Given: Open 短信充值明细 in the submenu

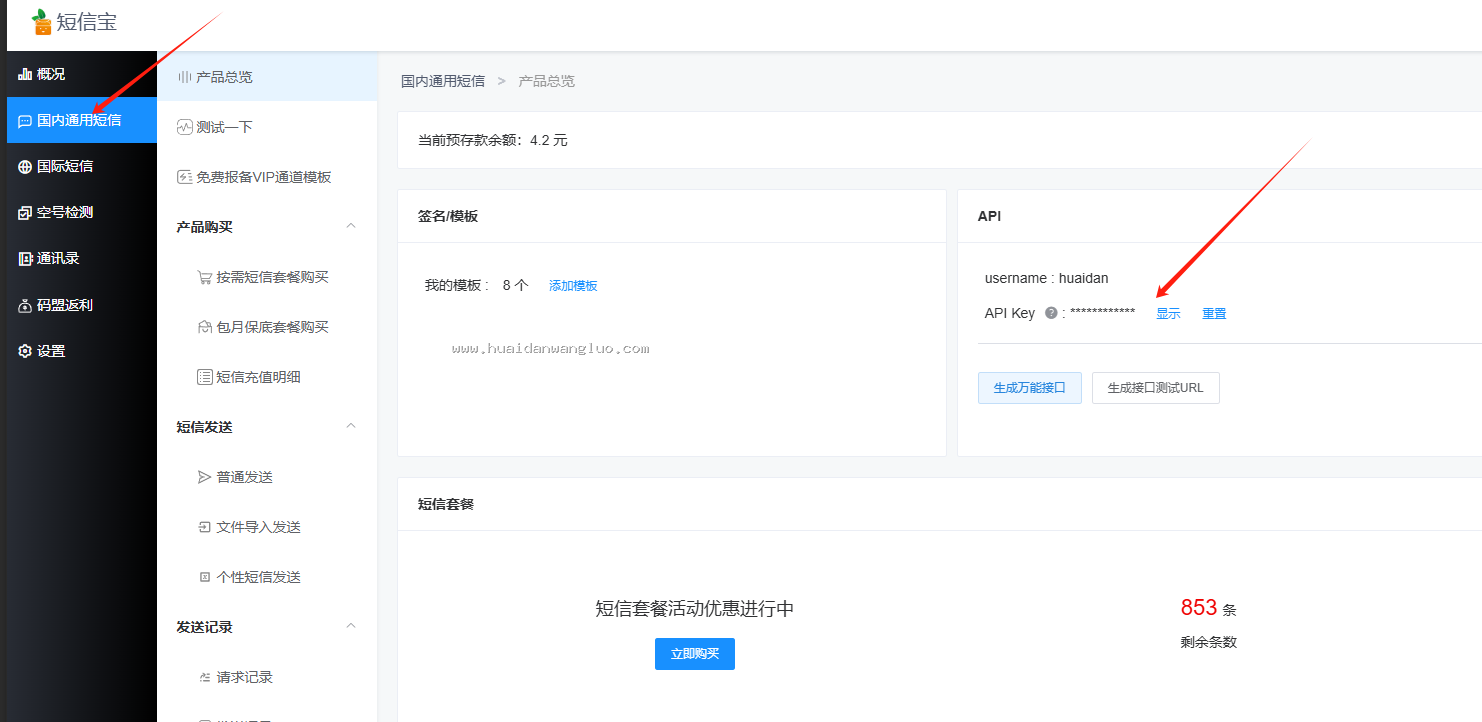Looking at the screenshot, I should [x=267, y=377].
